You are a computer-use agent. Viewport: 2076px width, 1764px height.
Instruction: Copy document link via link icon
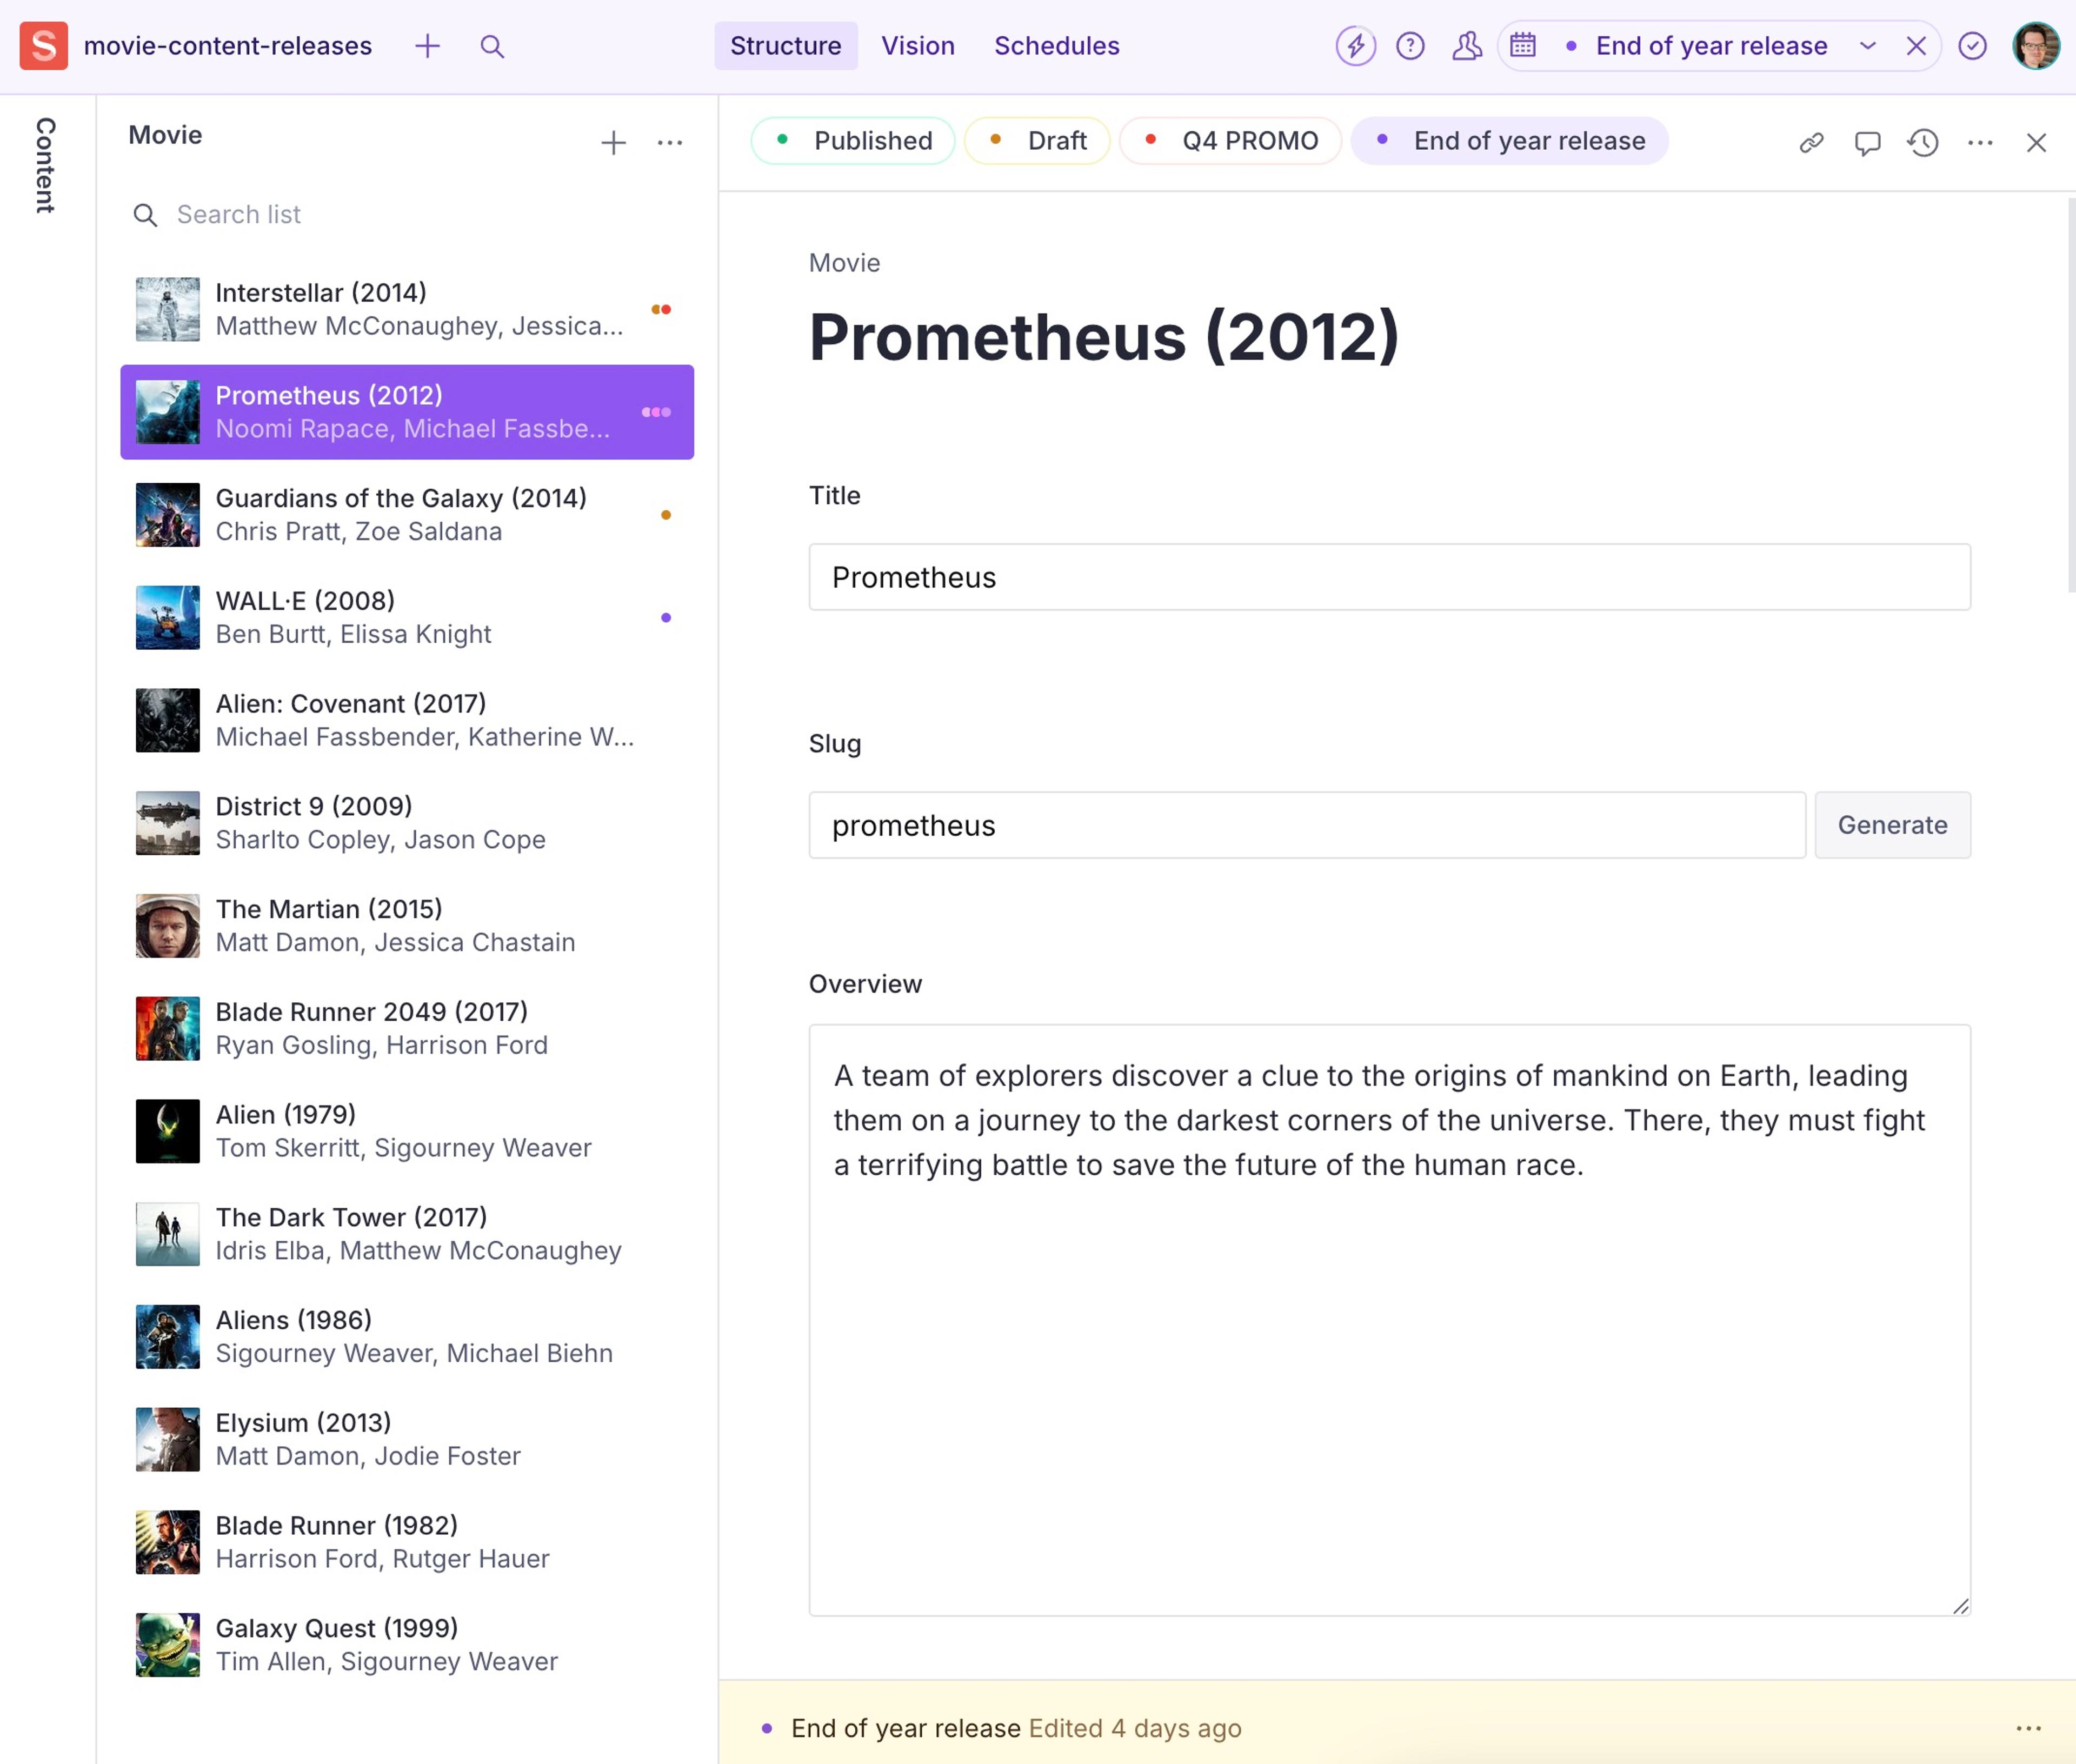(1811, 143)
